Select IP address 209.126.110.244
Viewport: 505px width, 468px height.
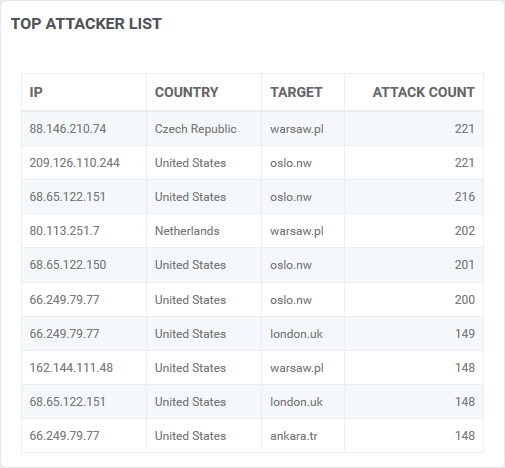tap(74, 163)
